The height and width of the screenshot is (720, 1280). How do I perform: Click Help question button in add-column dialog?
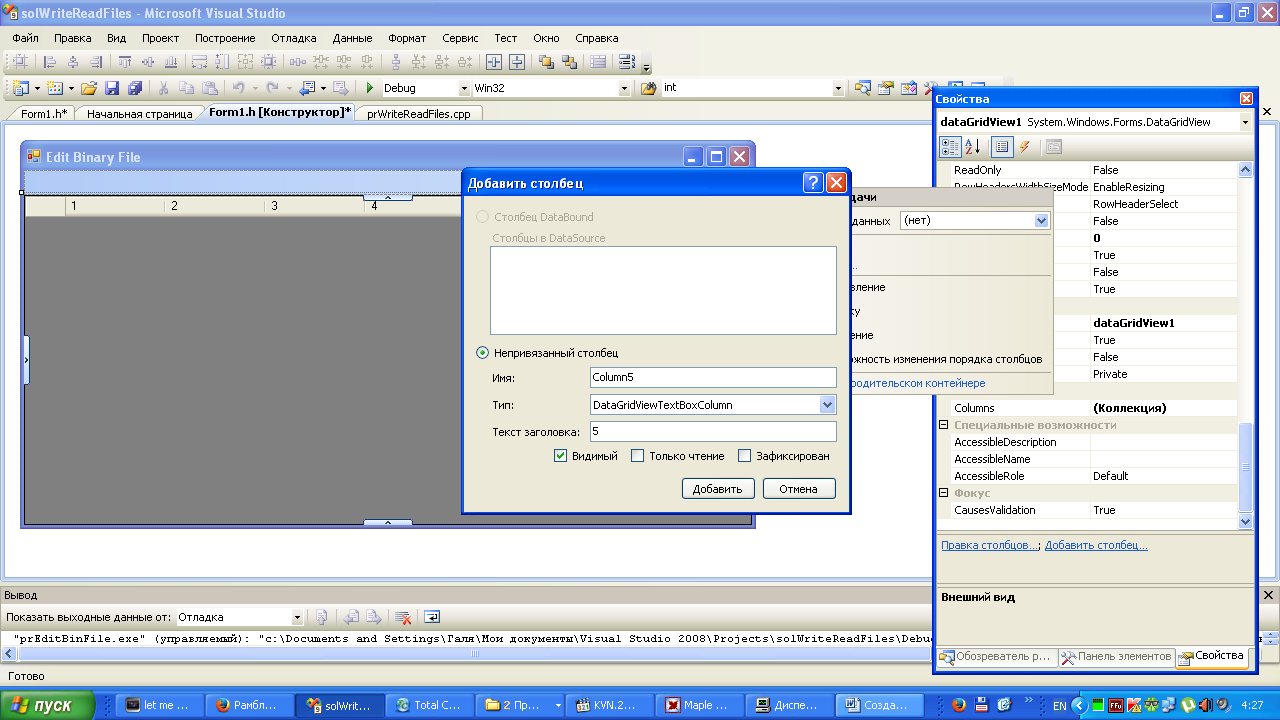814,183
